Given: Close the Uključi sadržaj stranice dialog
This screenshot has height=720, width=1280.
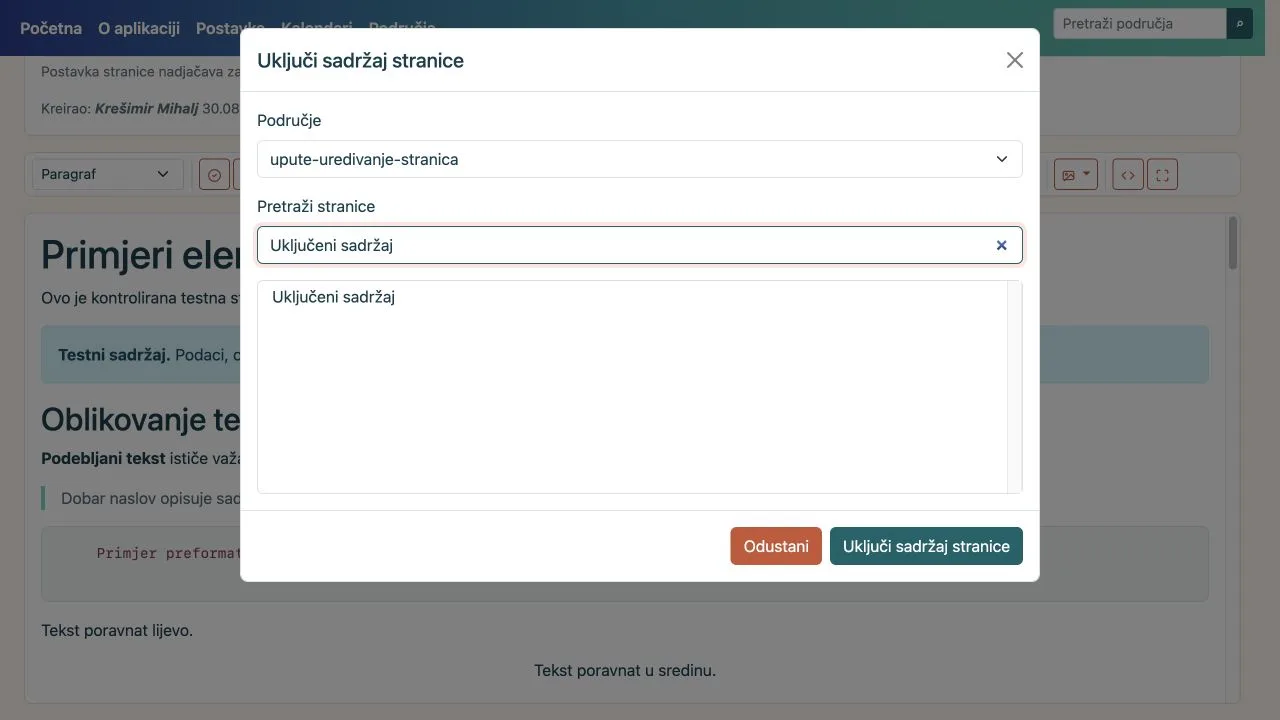Looking at the screenshot, I should (x=1015, y=60).
